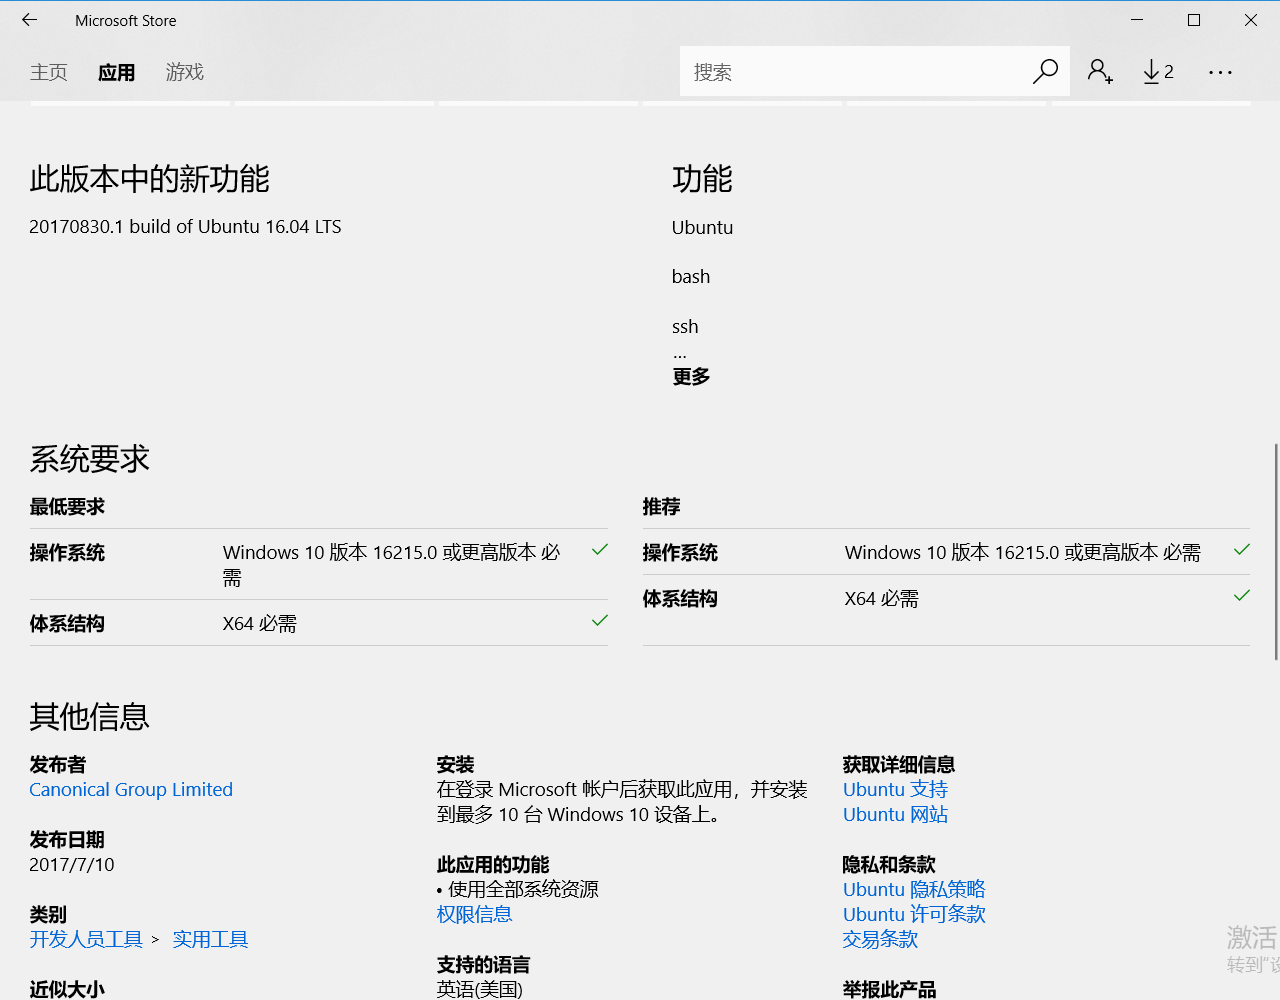Click the green check for recommended 操作系统
Viewport: 1280px width, 1000px height.
pos(1242,550)
